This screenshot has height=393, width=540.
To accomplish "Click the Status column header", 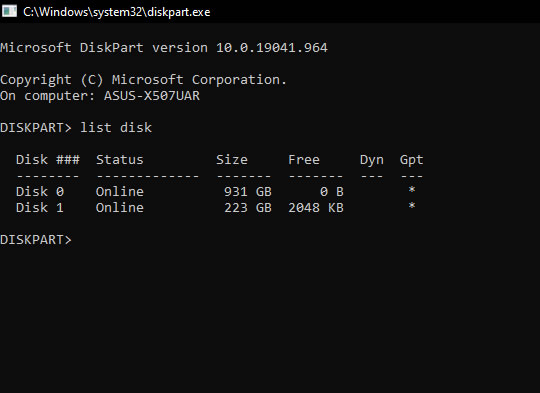I will (x=120, y=159).
